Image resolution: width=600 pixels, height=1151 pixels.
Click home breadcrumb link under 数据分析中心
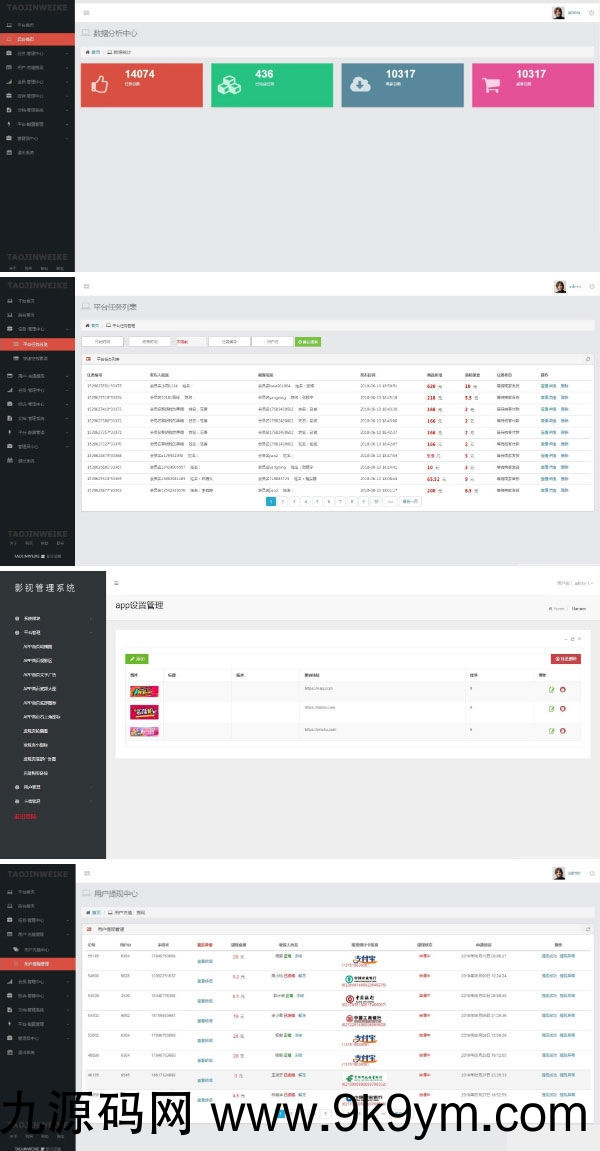coord(93,51)
